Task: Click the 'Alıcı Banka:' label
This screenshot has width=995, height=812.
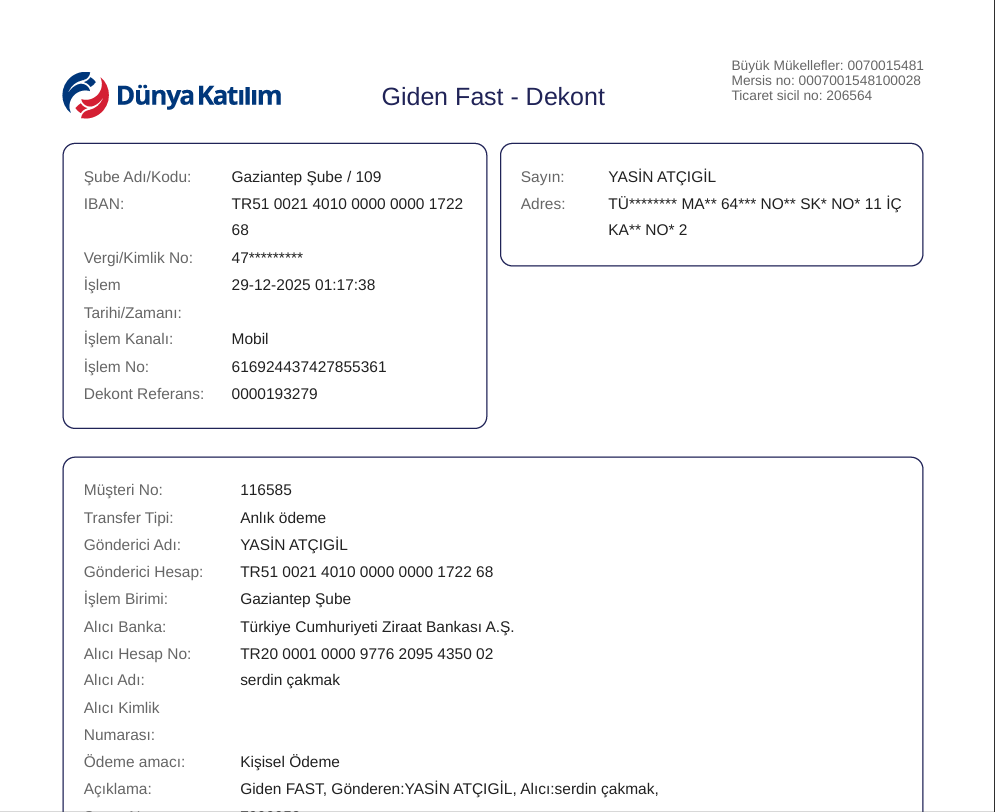Action: 124,627
